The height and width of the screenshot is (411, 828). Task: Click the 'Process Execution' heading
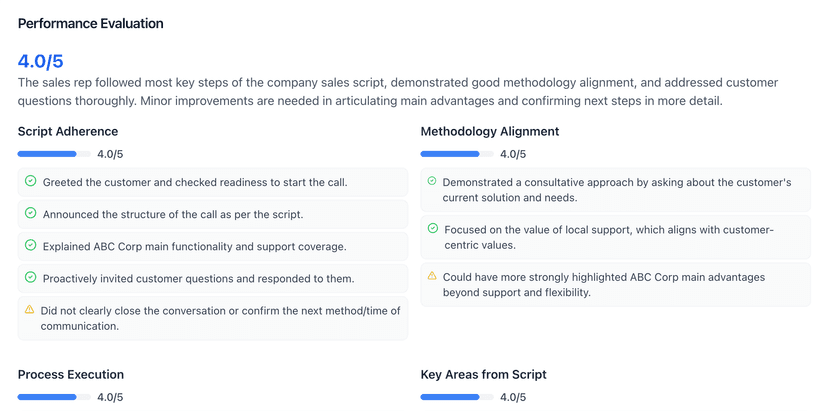71,374
